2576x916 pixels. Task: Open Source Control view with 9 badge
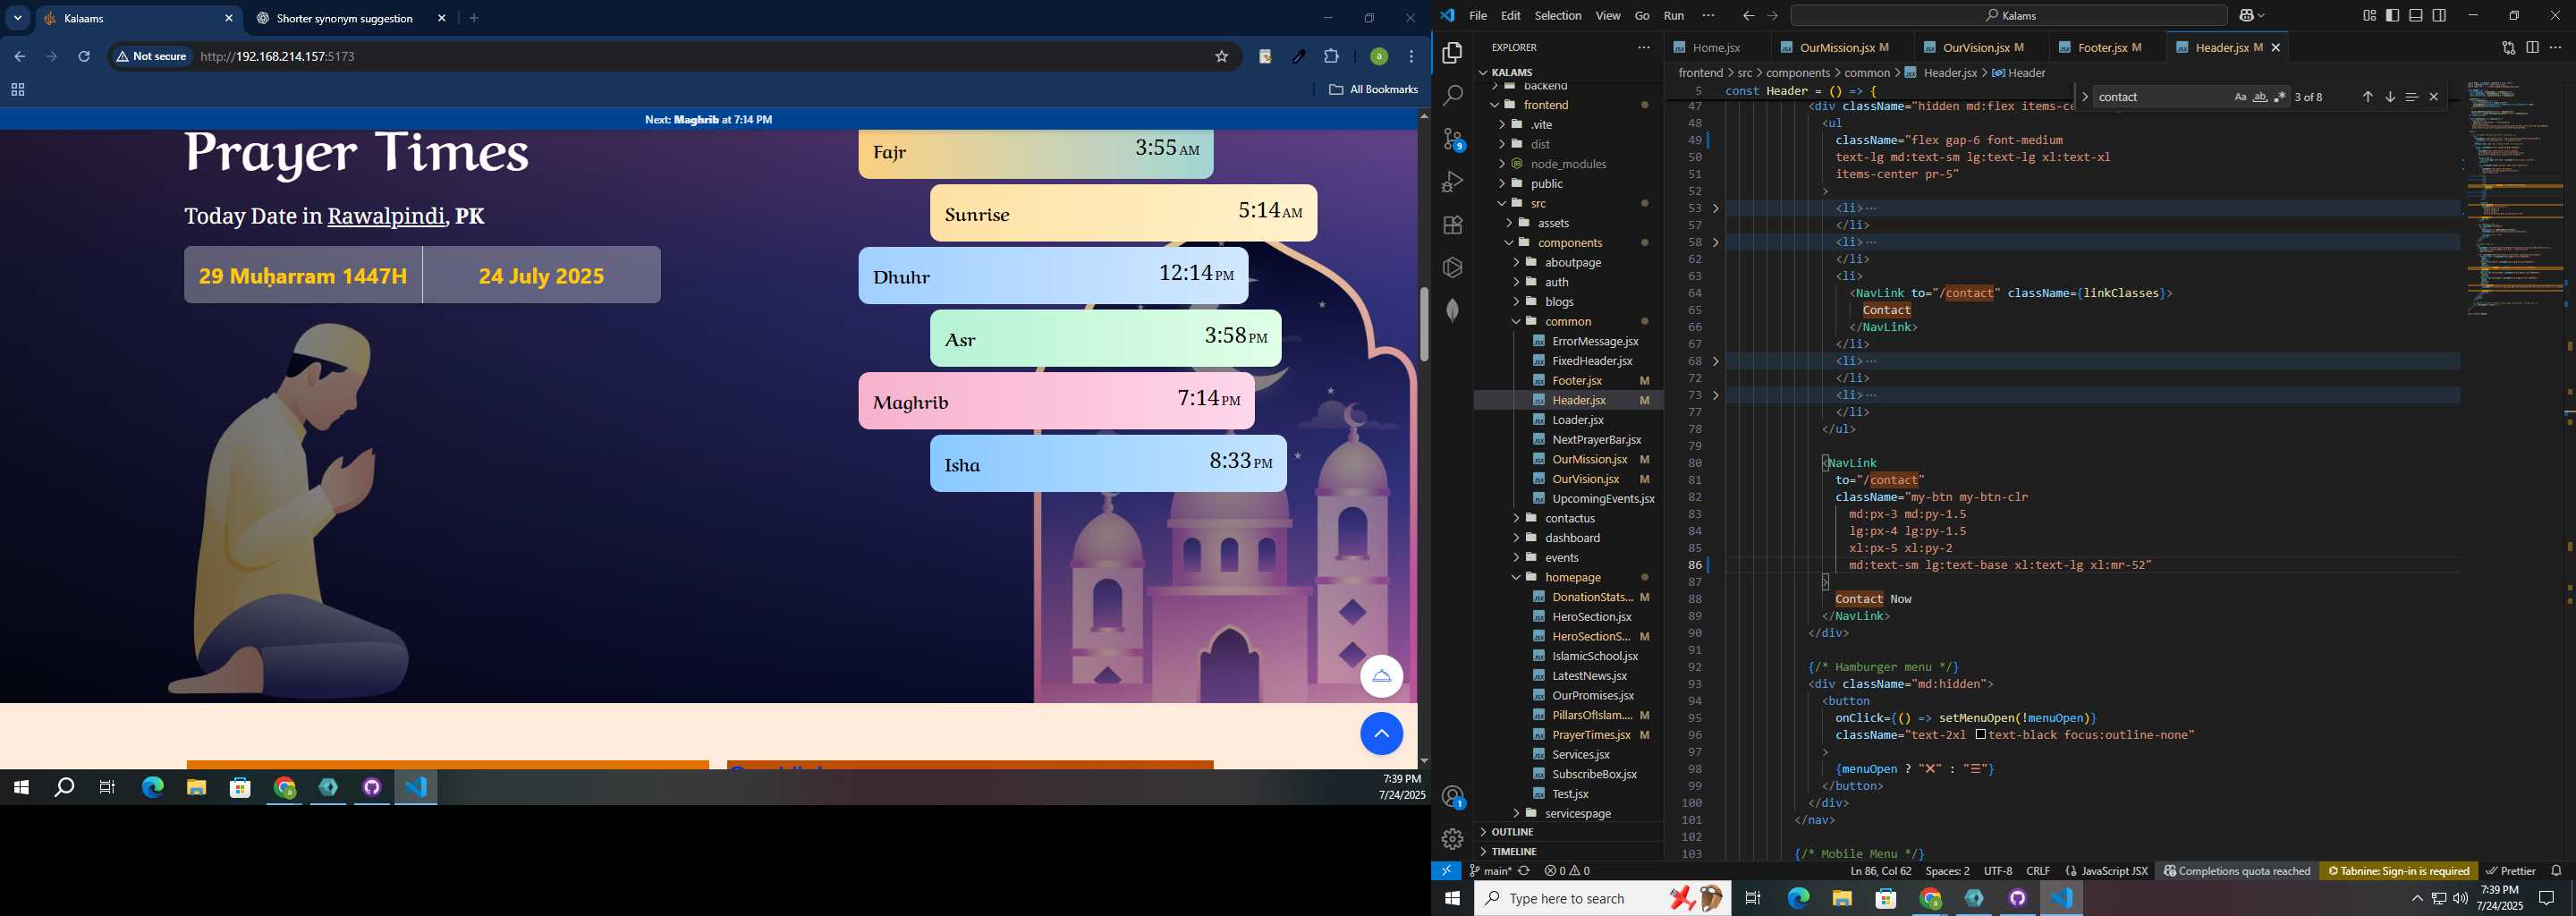[x=1452, y=139]
